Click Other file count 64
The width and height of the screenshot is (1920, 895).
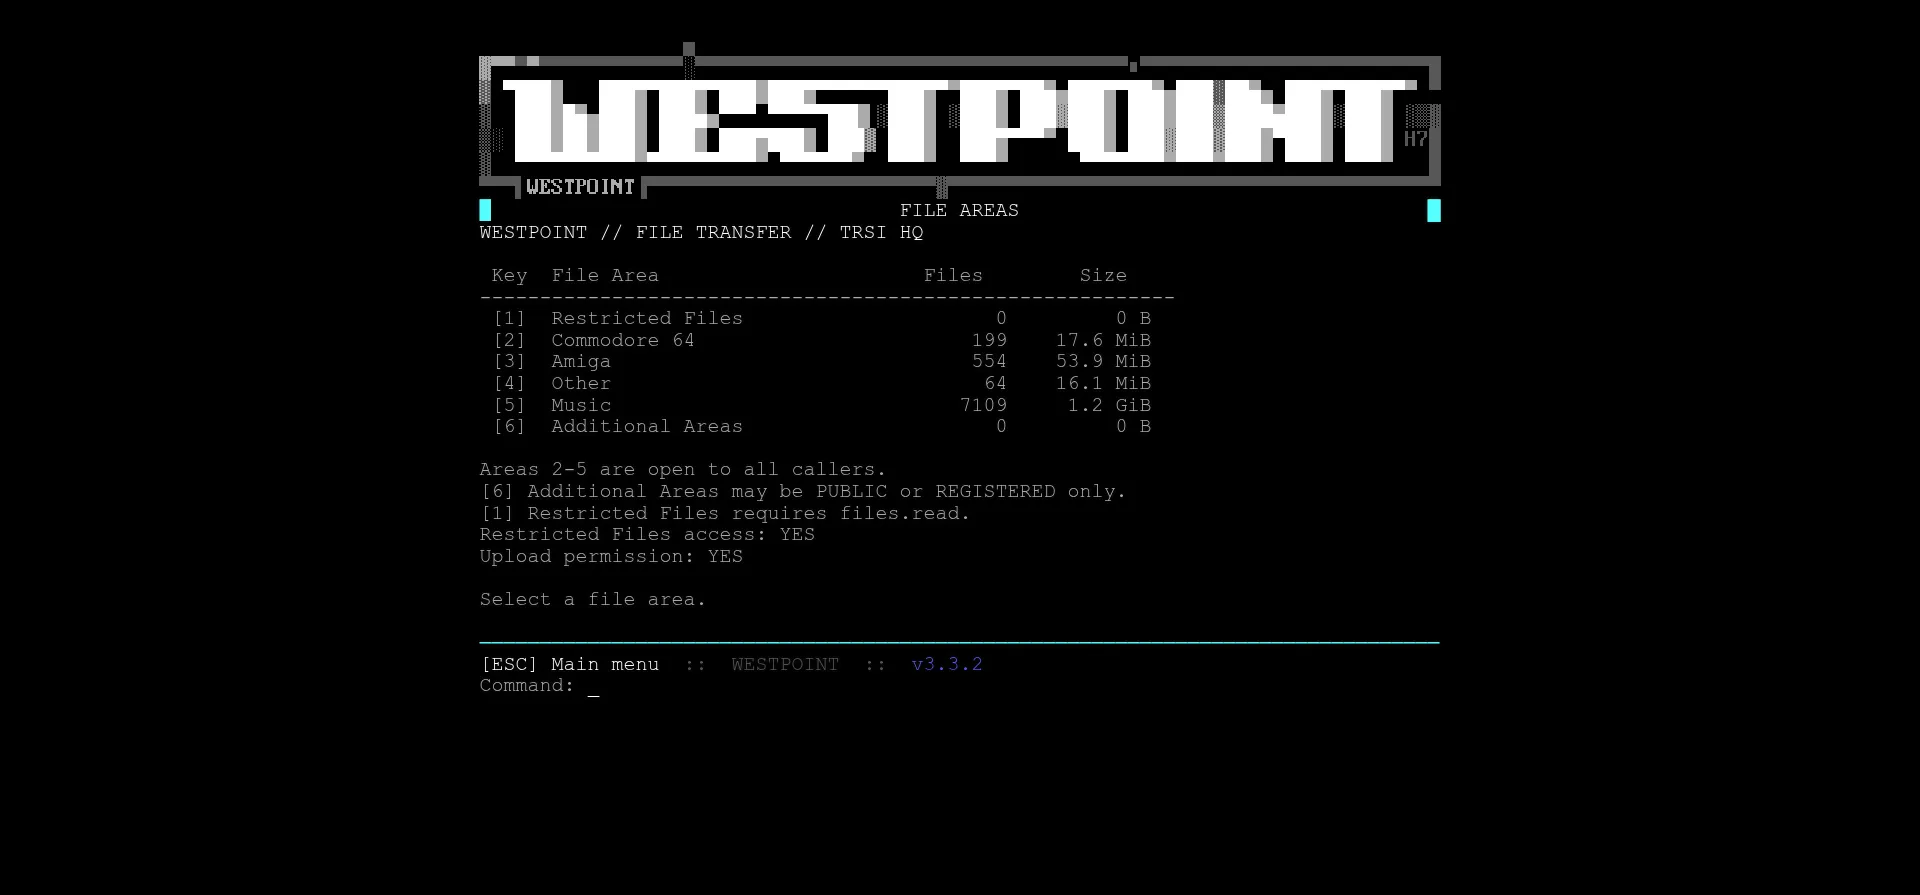coord(995,383)
